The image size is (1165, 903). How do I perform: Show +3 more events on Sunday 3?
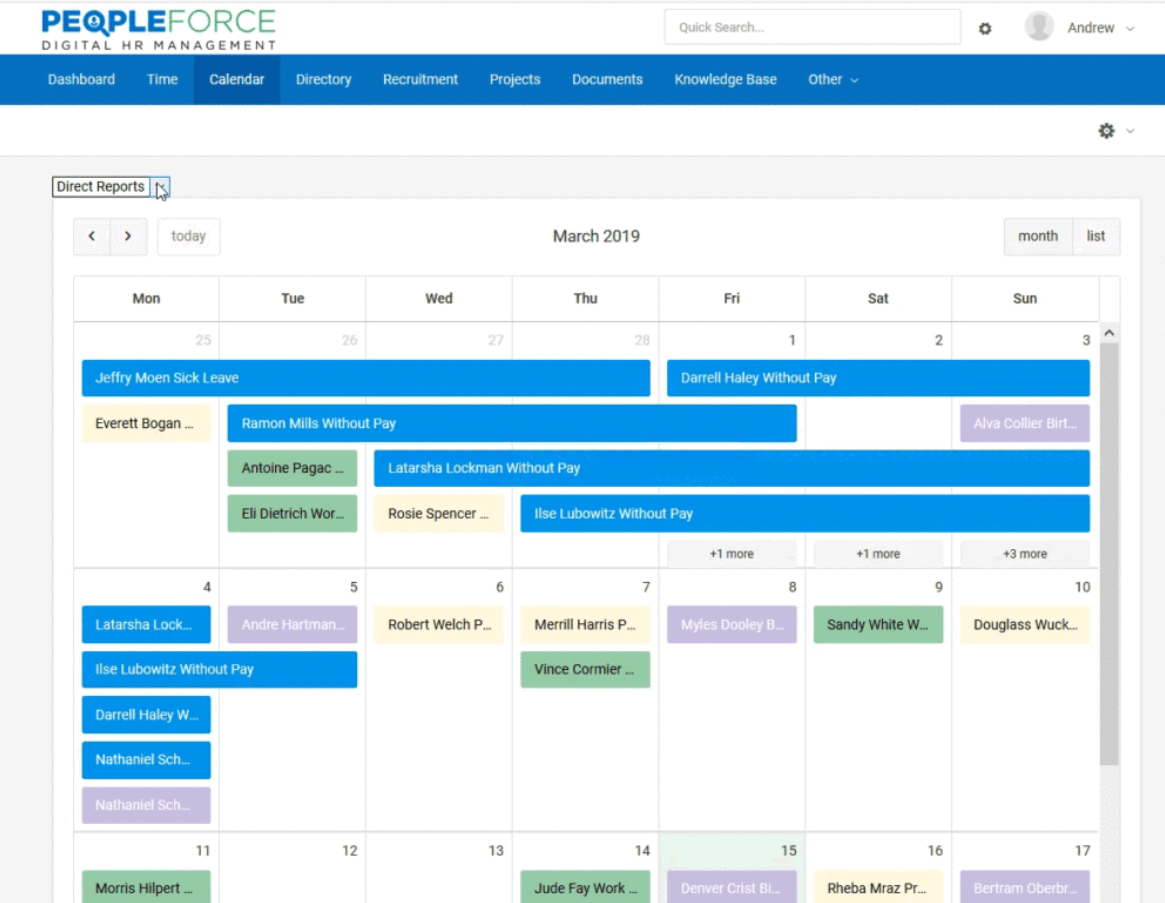click(x=1025, y=554)
